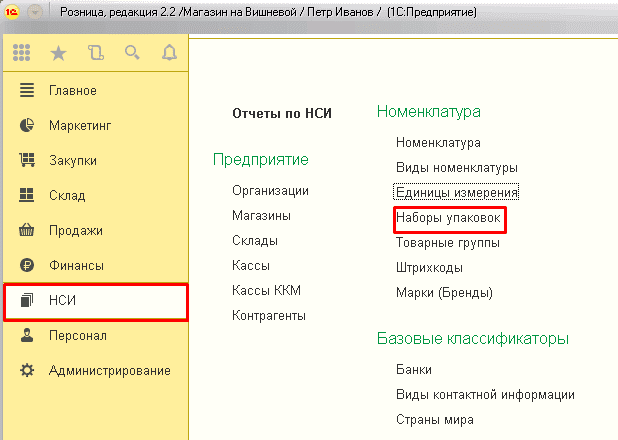The width and height of the screenshot is (618, 440).
Task: Click the 1C application logo icon
Action: point(13,13)
